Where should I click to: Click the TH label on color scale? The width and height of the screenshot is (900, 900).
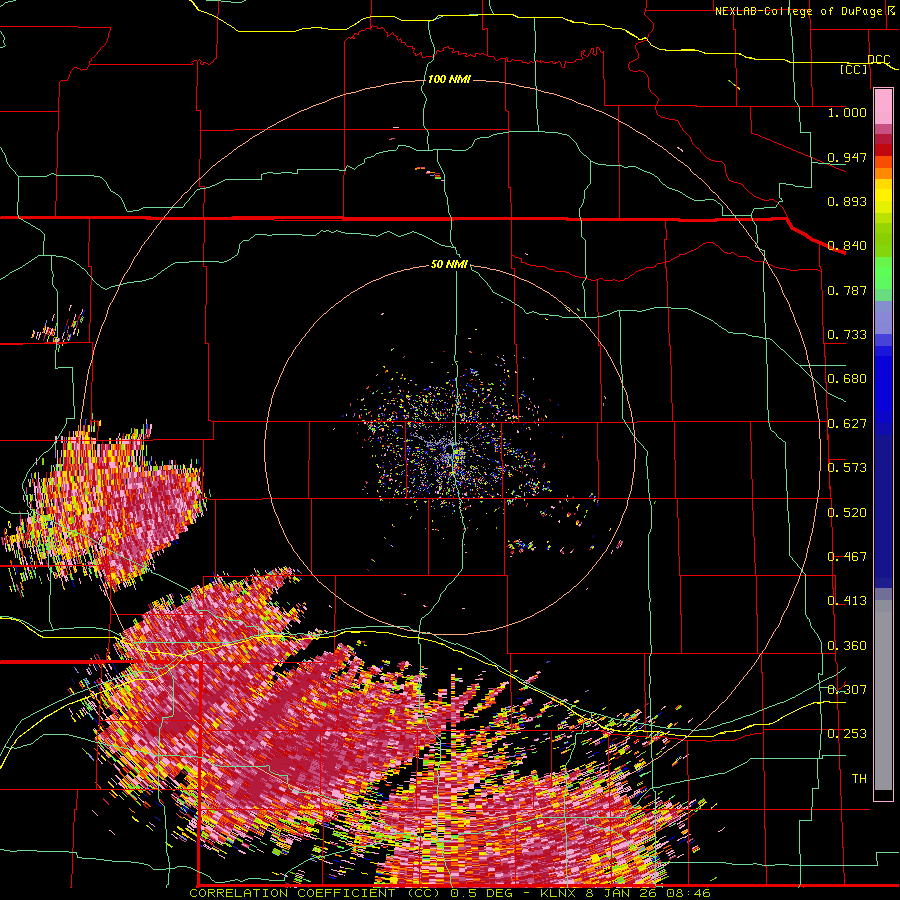859,779
